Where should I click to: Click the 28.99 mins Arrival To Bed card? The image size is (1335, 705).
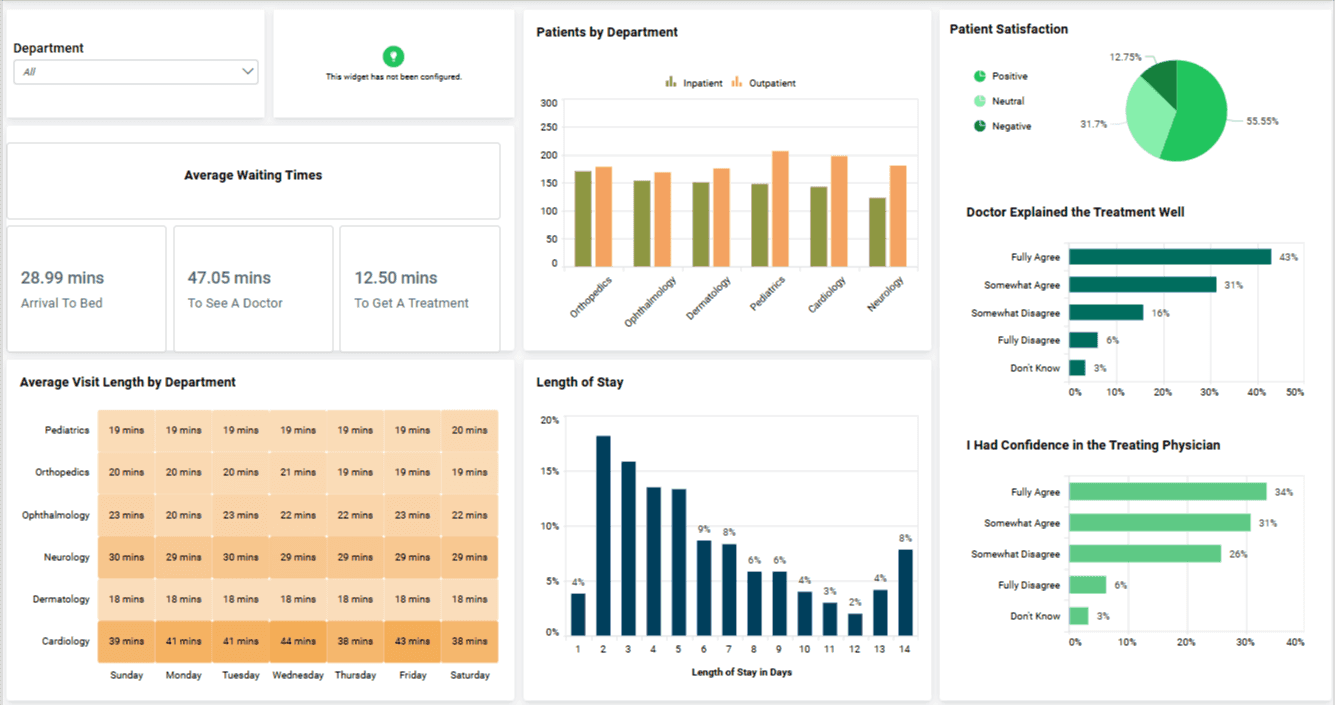point(86,289)
